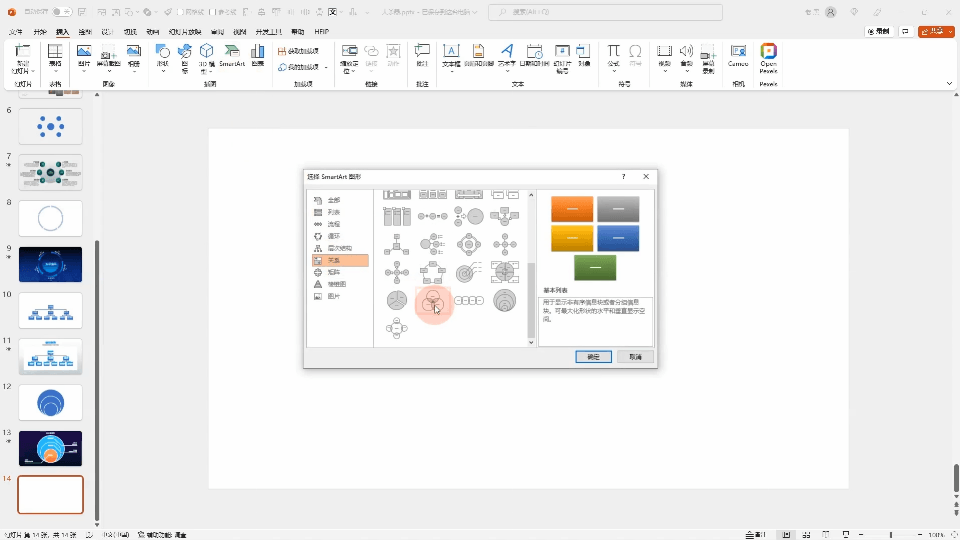Click the Pictures icon in ribbon
This screenshot has height=540, width=960.
click(84, 51)
